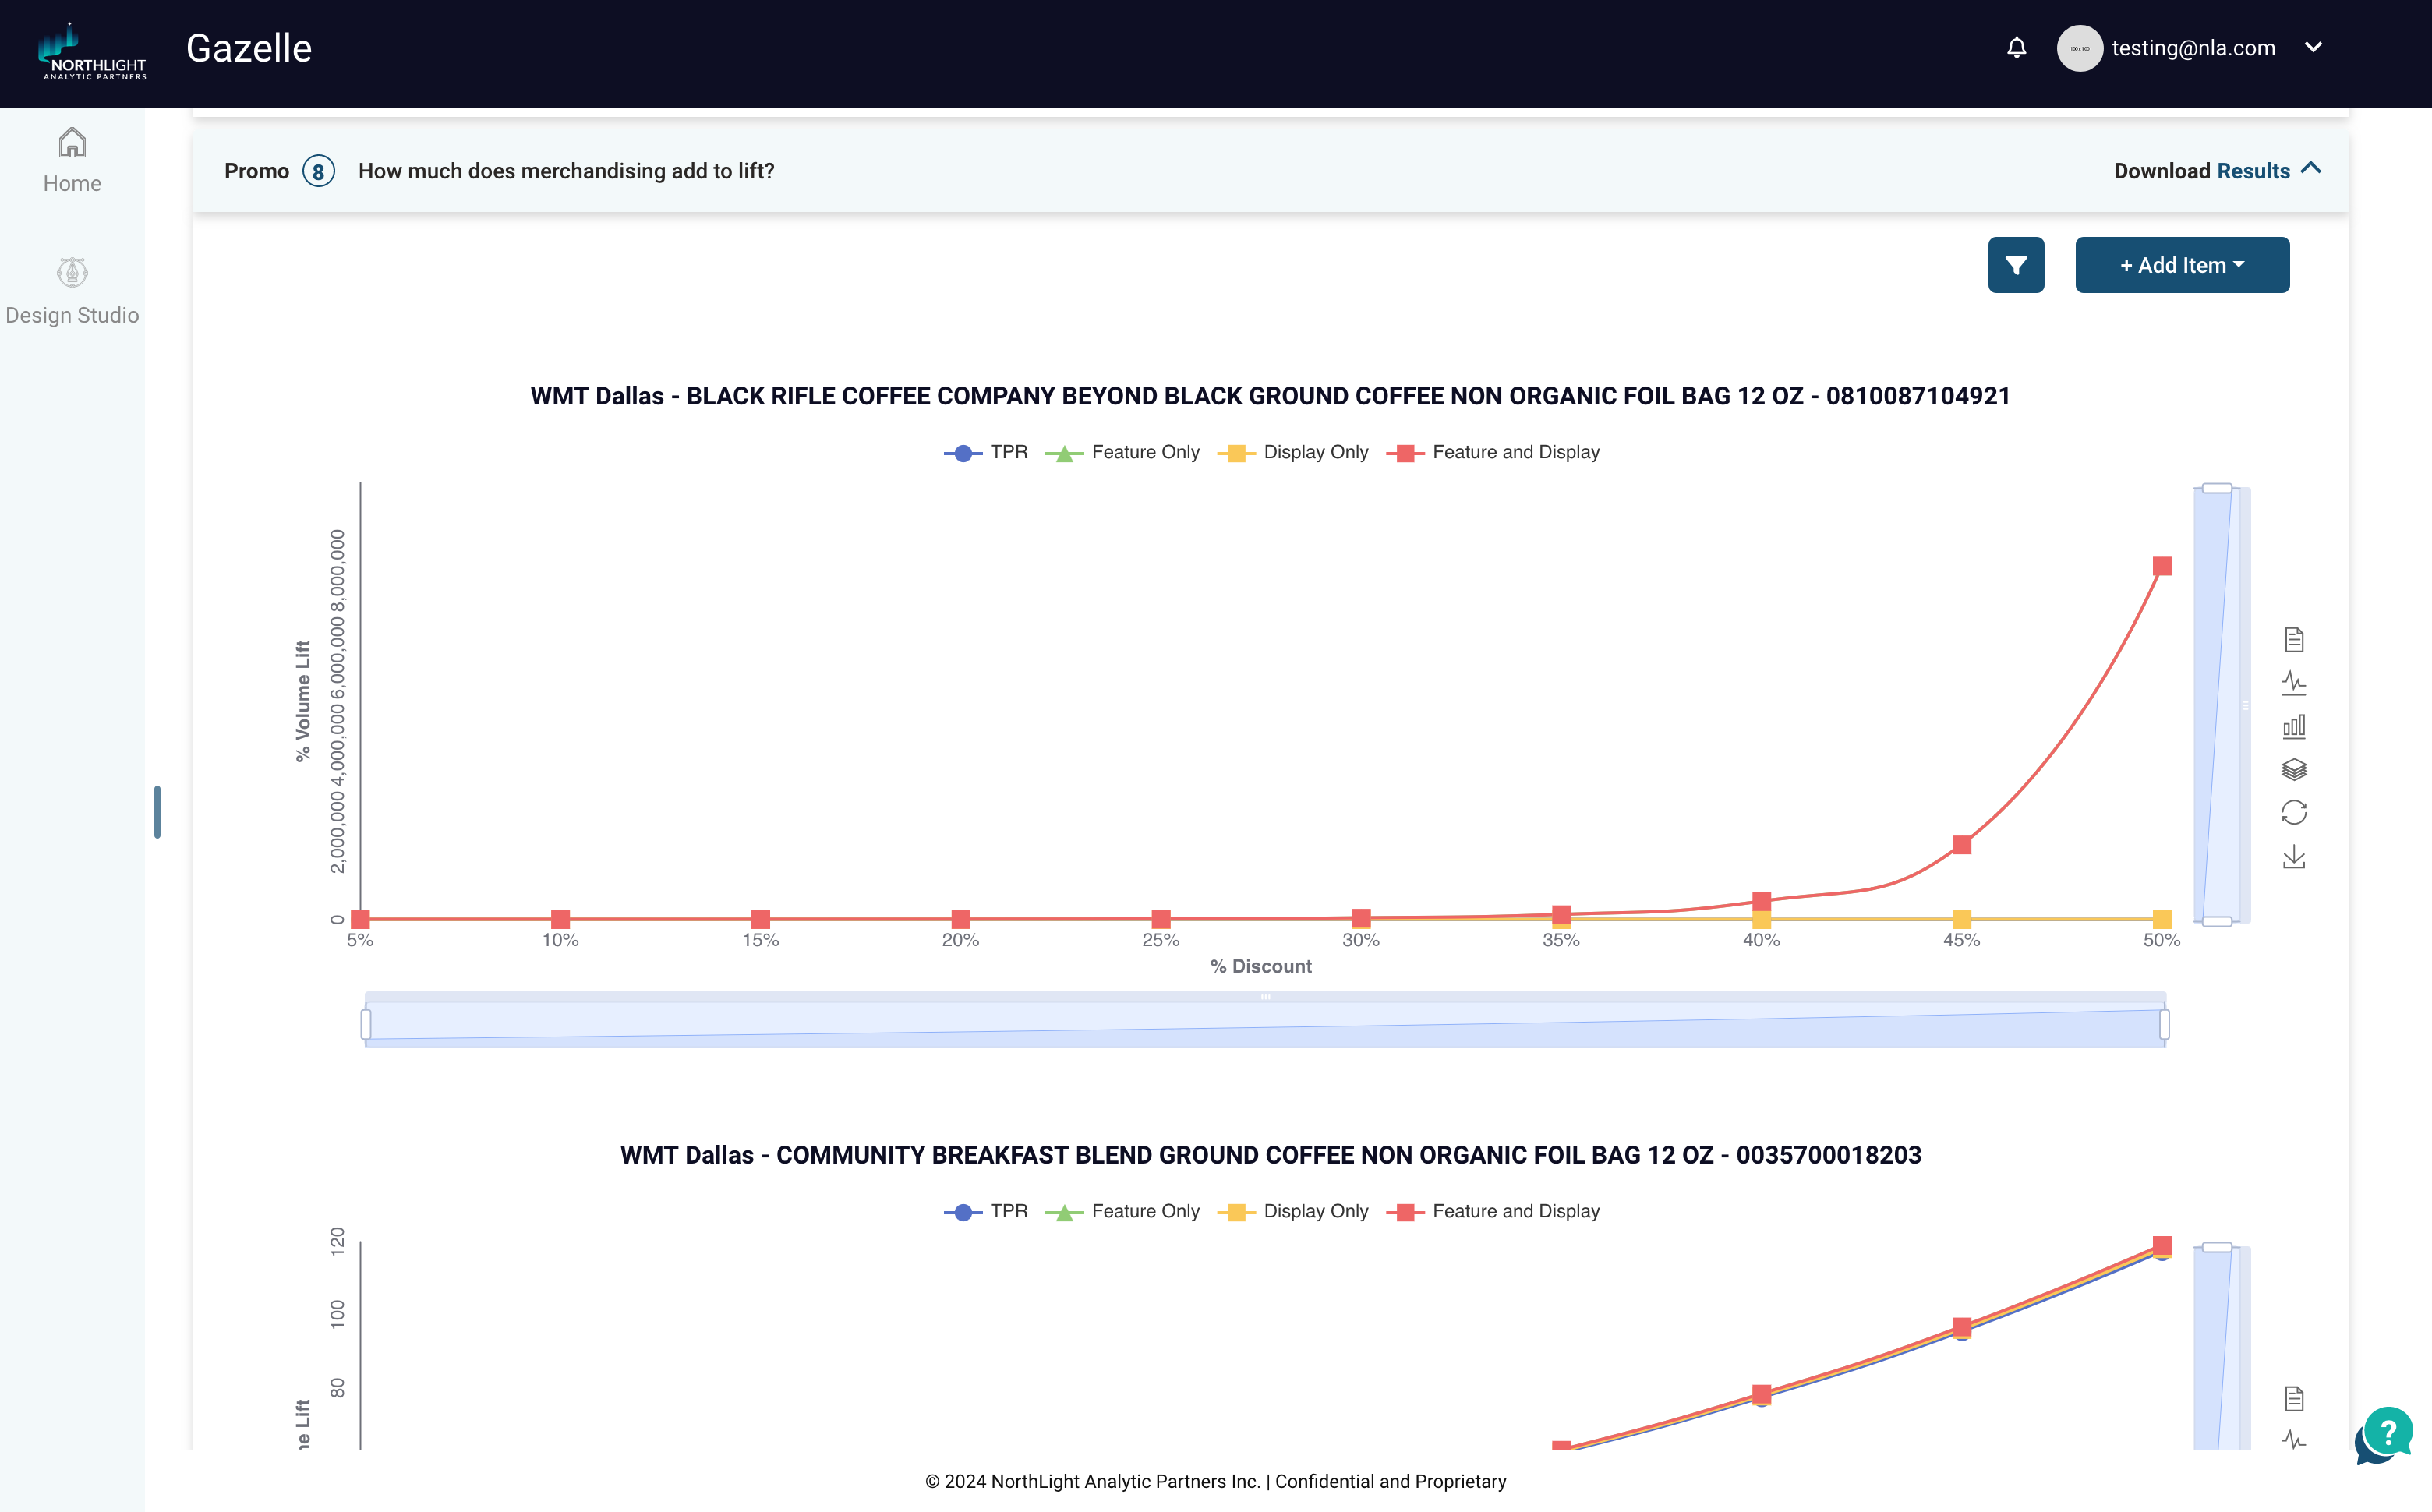Collapse the Promo 8 panel chevron
Image resolution: width=2432 pixels, height=1512 pixels.
pos(2310,169)
